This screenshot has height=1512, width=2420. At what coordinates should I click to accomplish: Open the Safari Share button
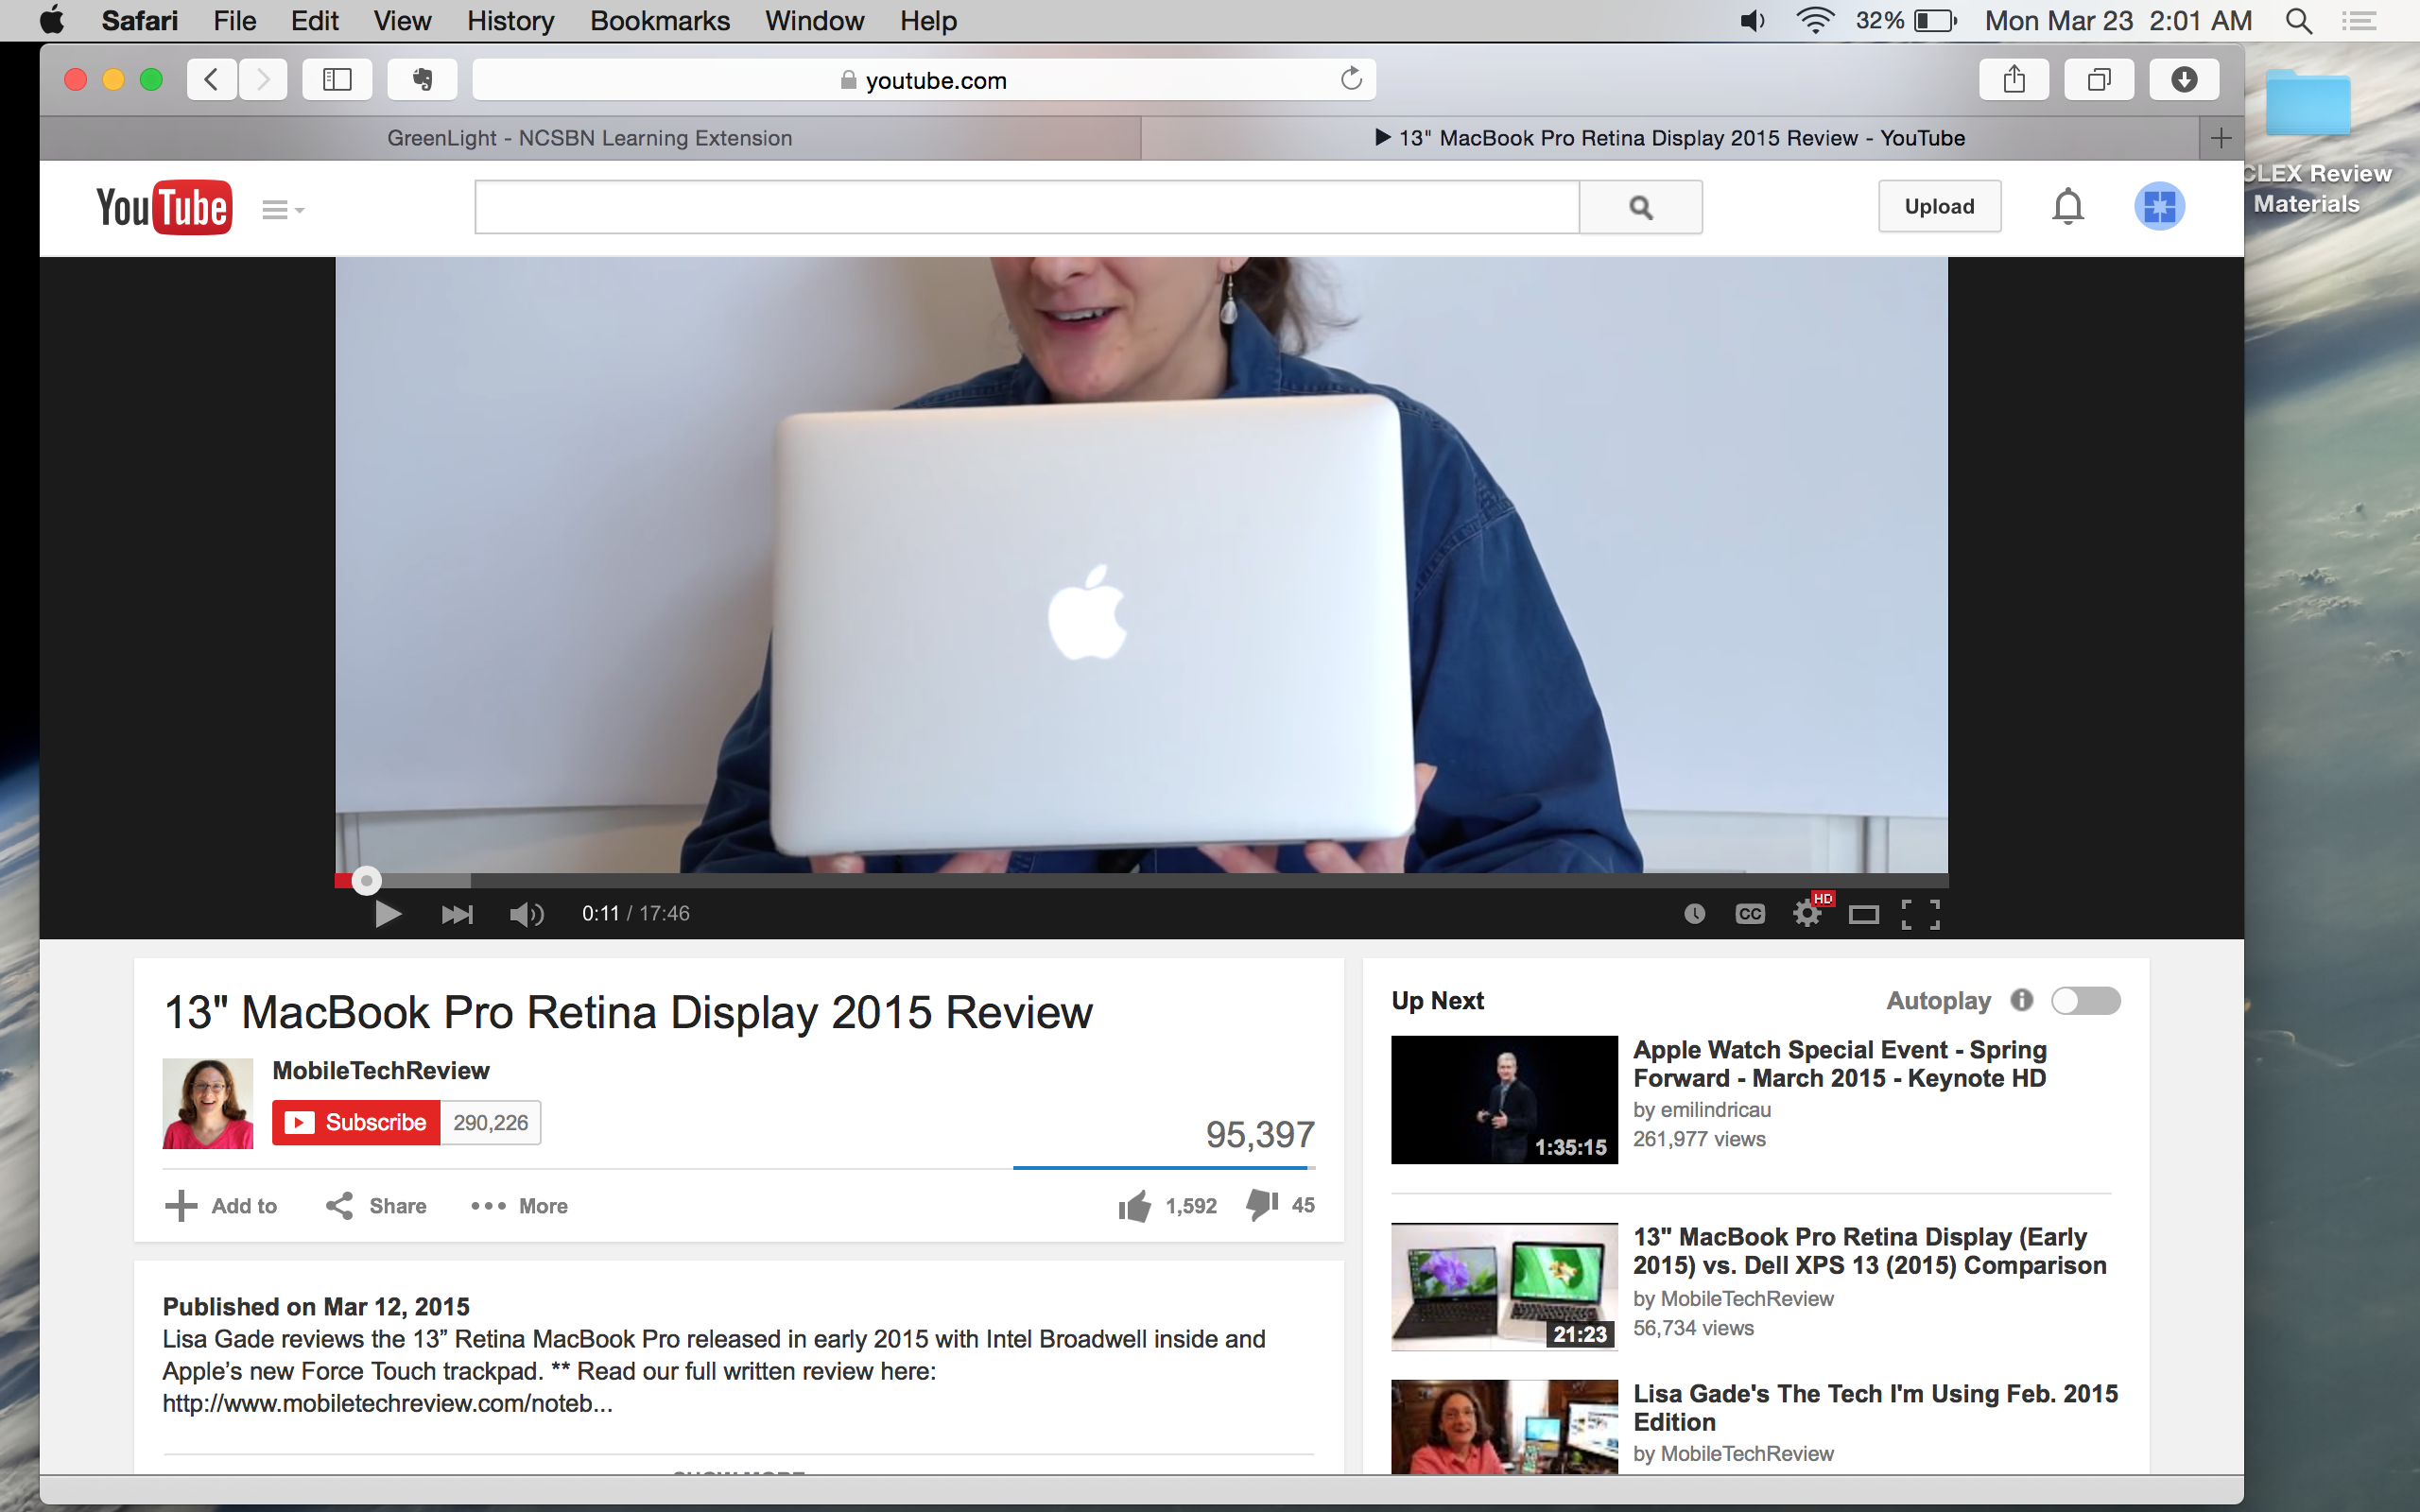point(2014,79)
